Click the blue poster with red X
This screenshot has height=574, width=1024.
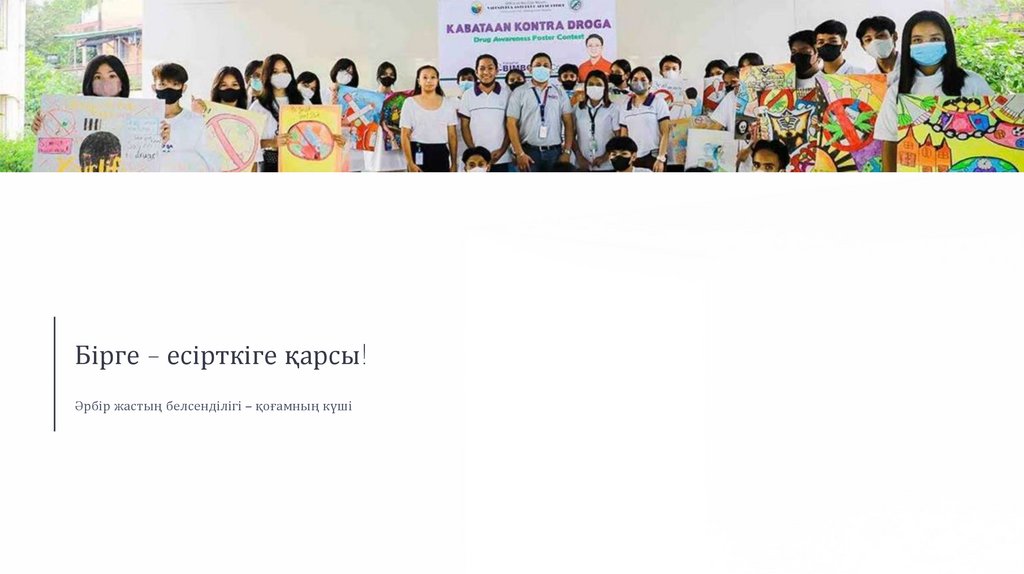pos(360,118)
